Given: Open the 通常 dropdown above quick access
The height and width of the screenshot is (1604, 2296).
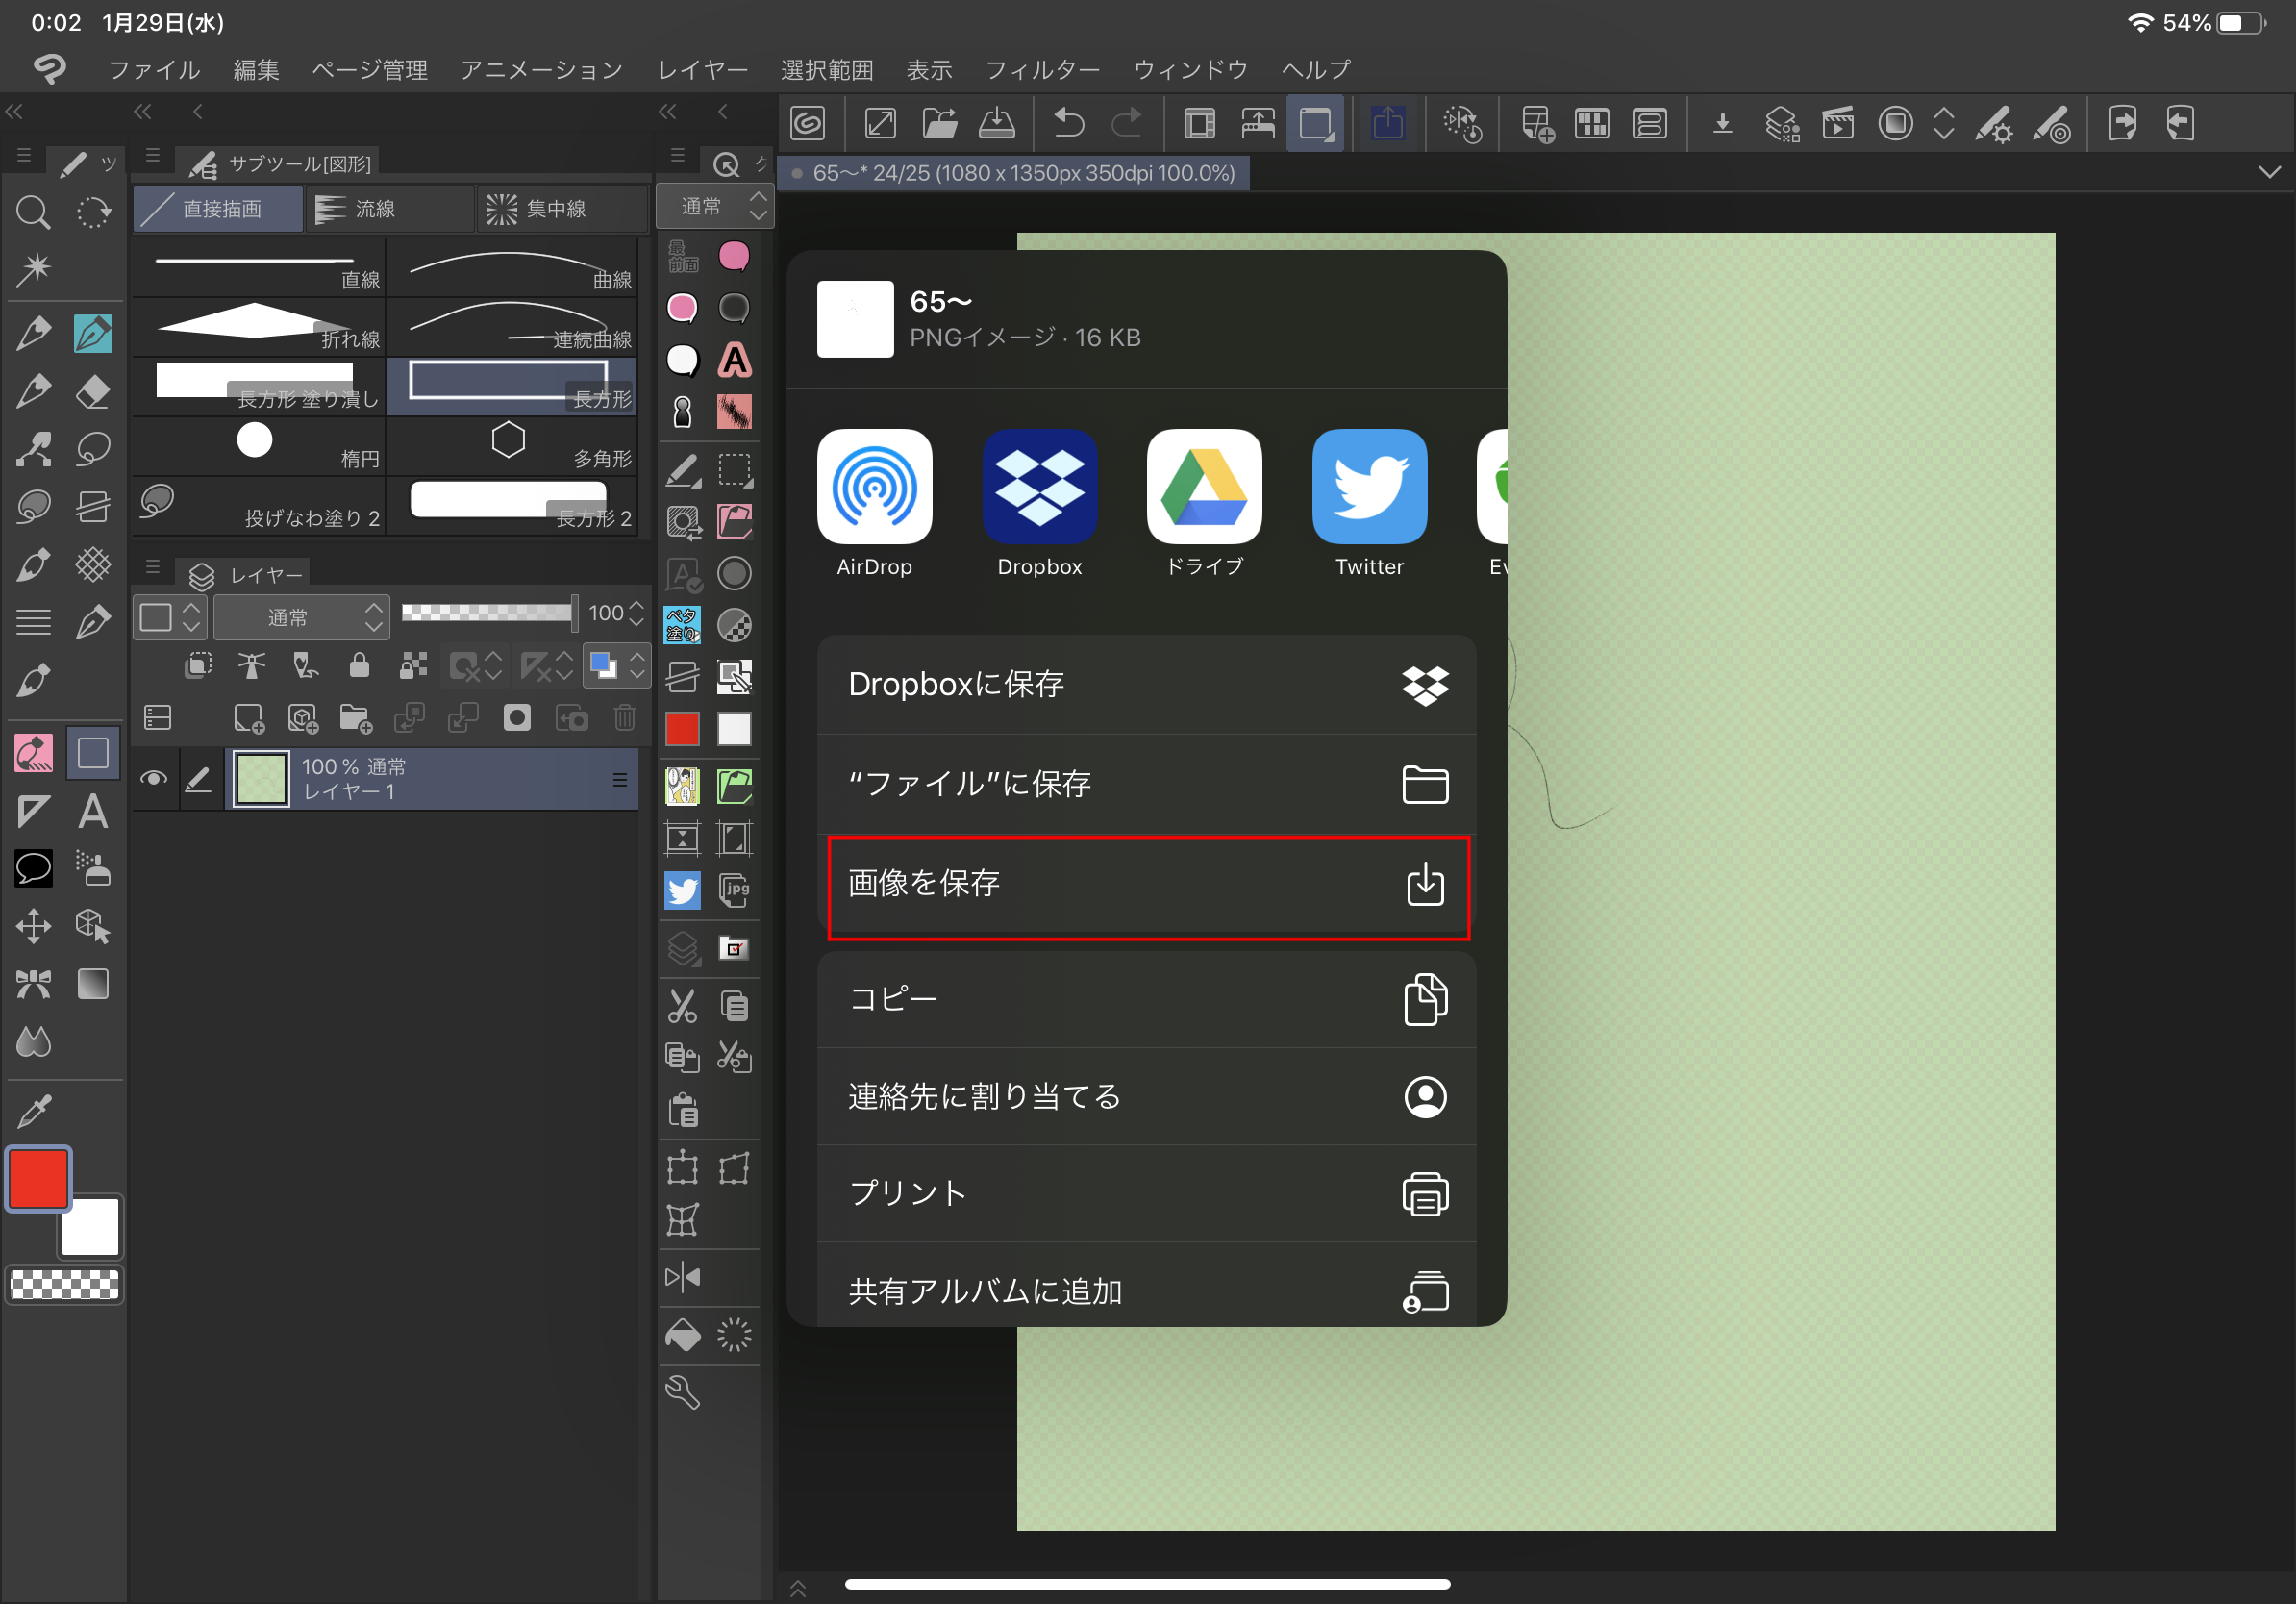Looking at the screenshot, I should [714, 207].
